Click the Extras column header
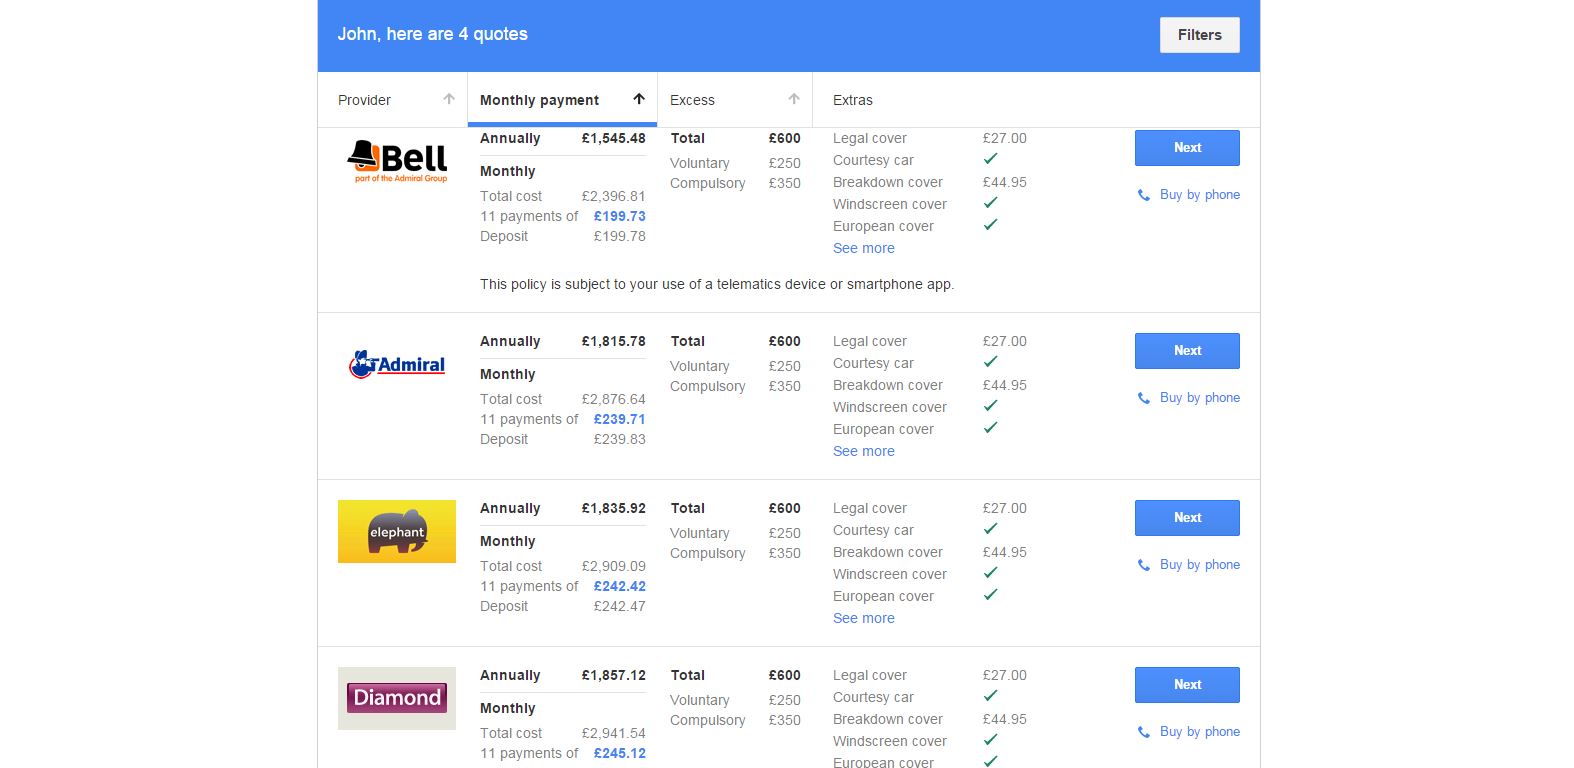Screen dimensions: 1574x768 tap(853, 100)
